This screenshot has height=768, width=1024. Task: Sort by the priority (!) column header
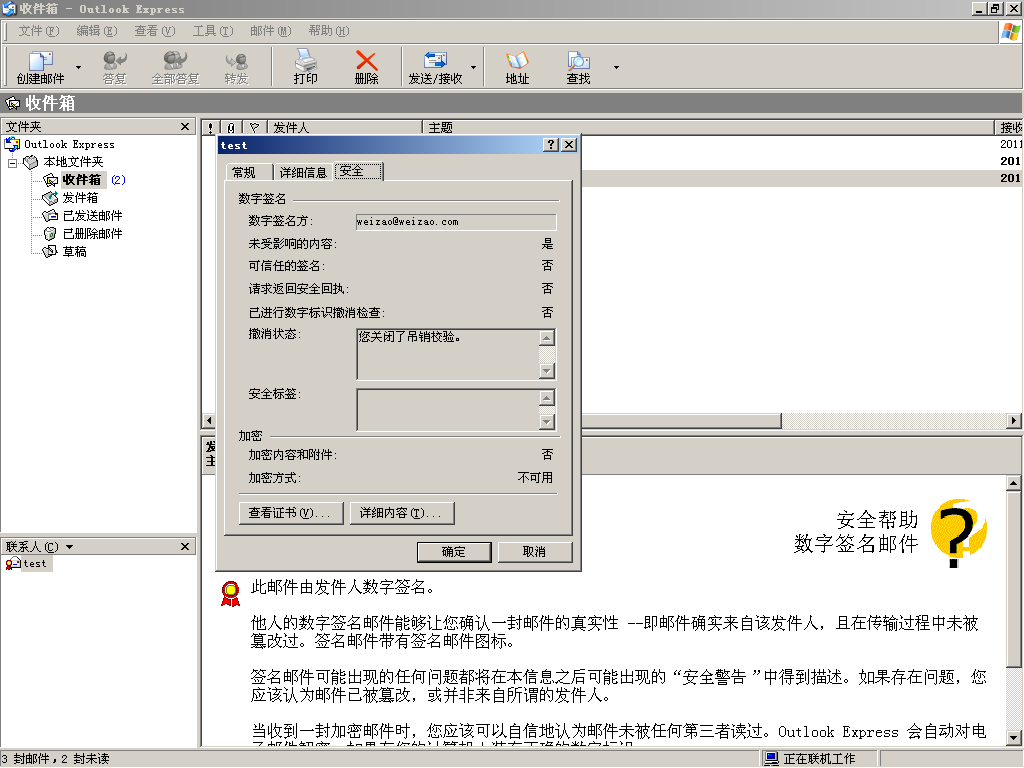(x=210, y=128)
